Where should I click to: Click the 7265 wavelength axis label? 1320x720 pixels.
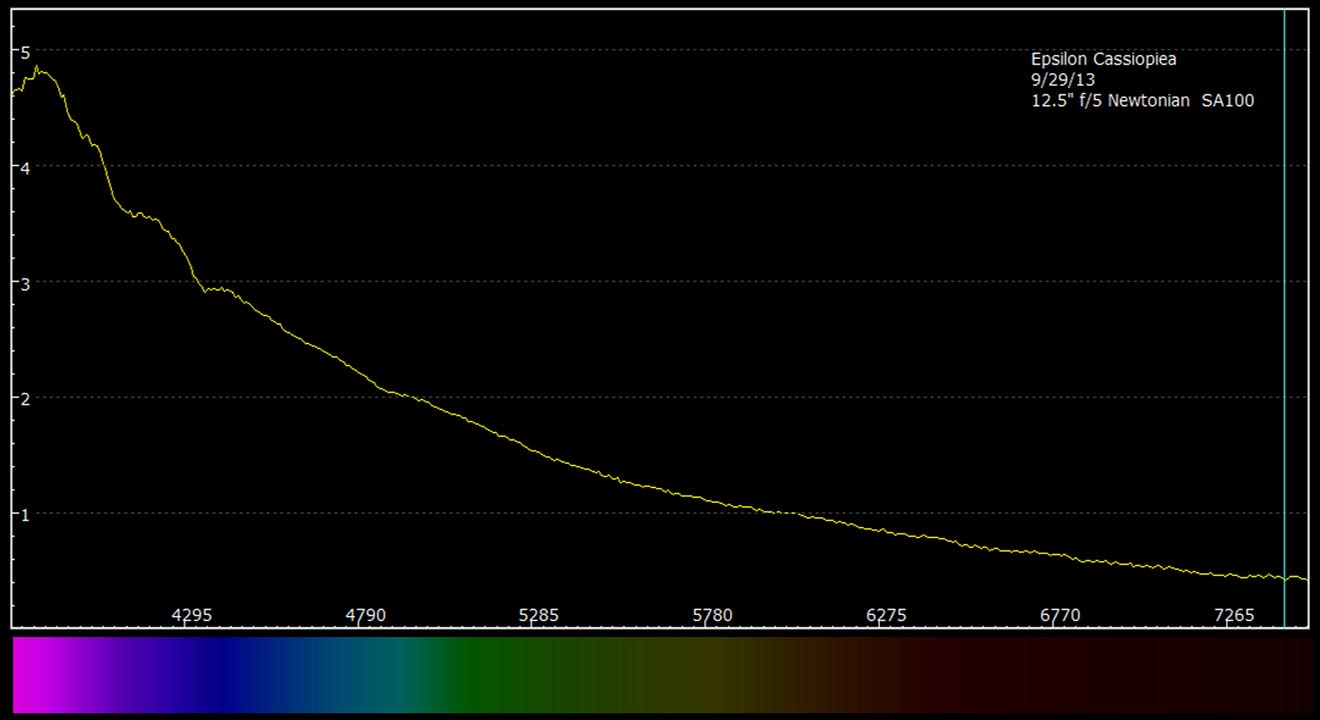coord(1233,615)
